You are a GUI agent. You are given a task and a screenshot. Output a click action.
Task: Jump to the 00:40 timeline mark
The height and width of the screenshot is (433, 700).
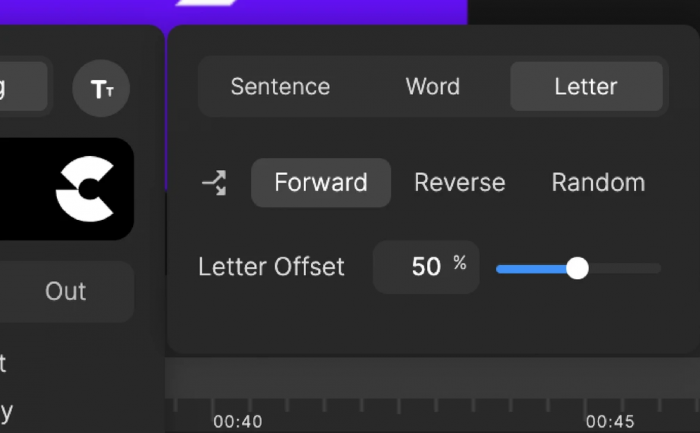(238, 421)
